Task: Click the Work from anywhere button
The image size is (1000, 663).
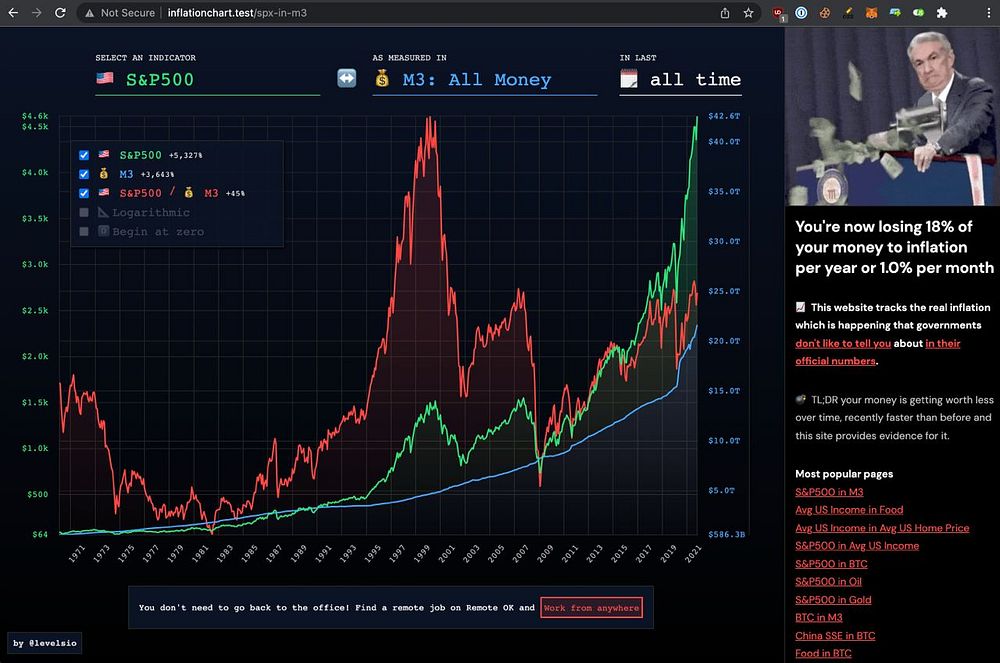Action: (591, 608)
